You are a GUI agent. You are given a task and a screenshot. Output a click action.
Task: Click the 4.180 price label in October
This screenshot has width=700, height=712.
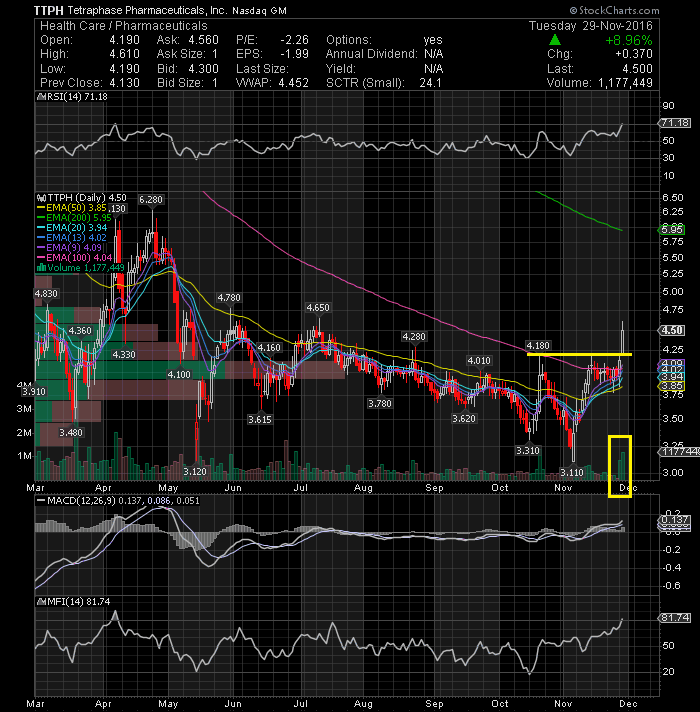coord(538,346)
